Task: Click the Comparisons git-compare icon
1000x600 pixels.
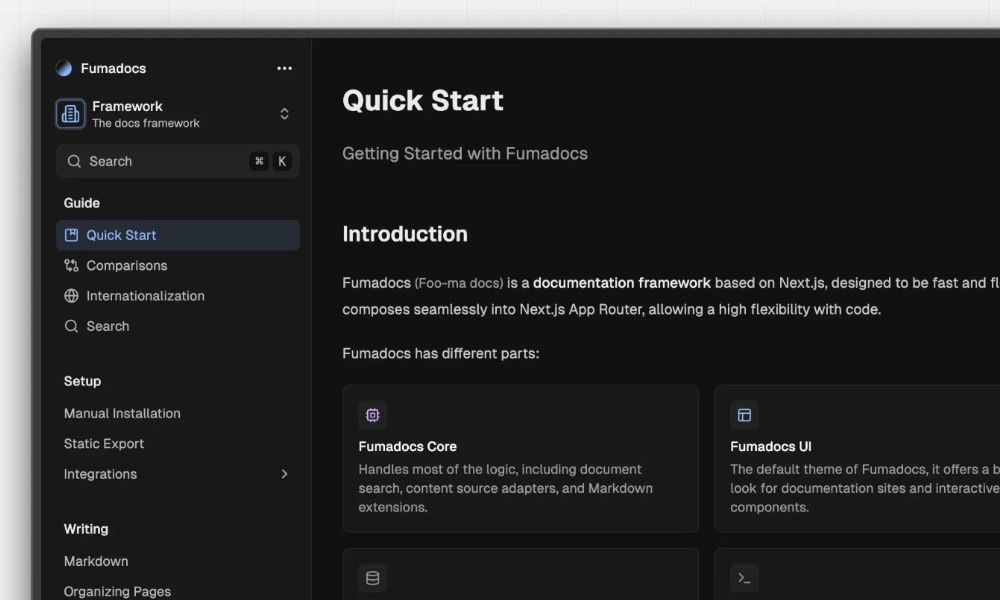Action: click(x=71, y=265)
